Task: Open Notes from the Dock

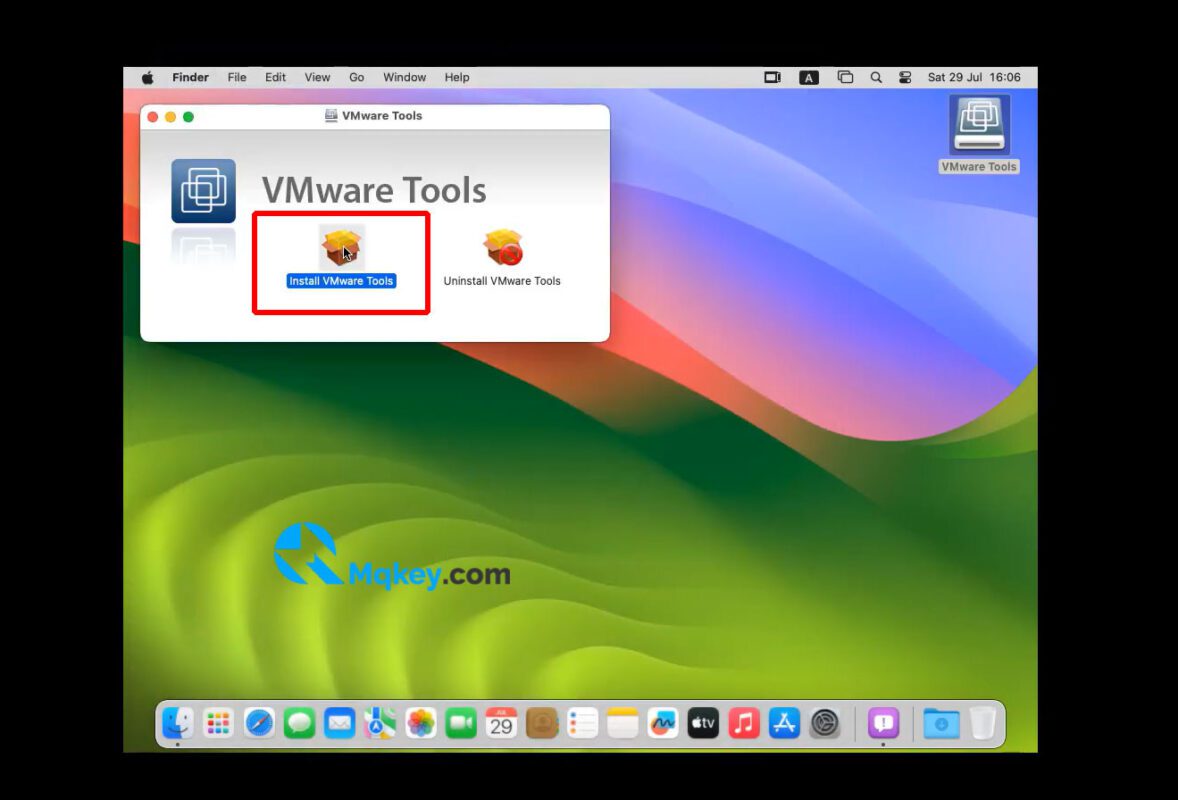Action: click(623, 723)
